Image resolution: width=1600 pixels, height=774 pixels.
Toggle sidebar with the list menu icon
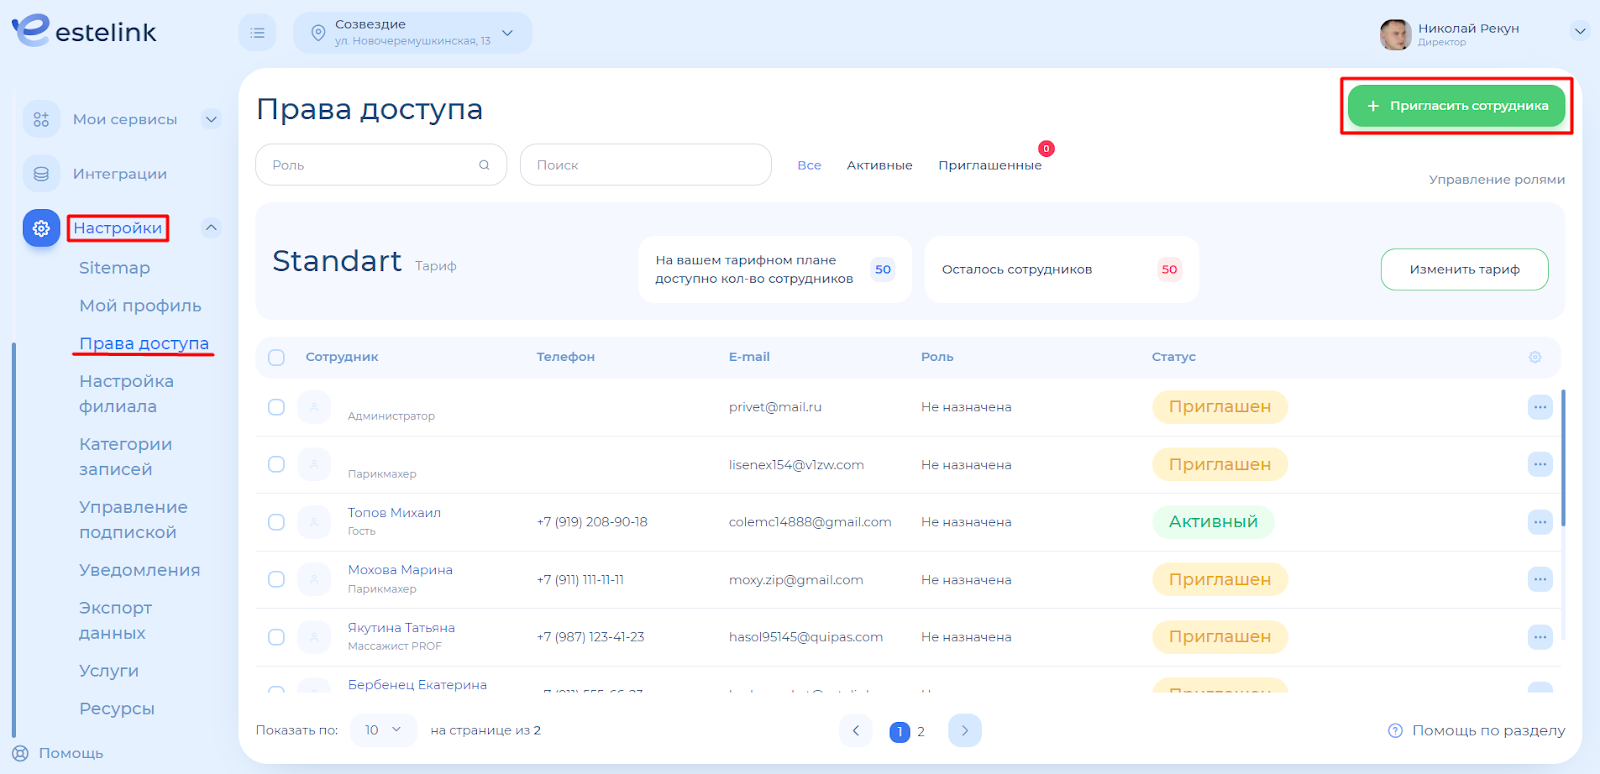[x=257, y=33]
